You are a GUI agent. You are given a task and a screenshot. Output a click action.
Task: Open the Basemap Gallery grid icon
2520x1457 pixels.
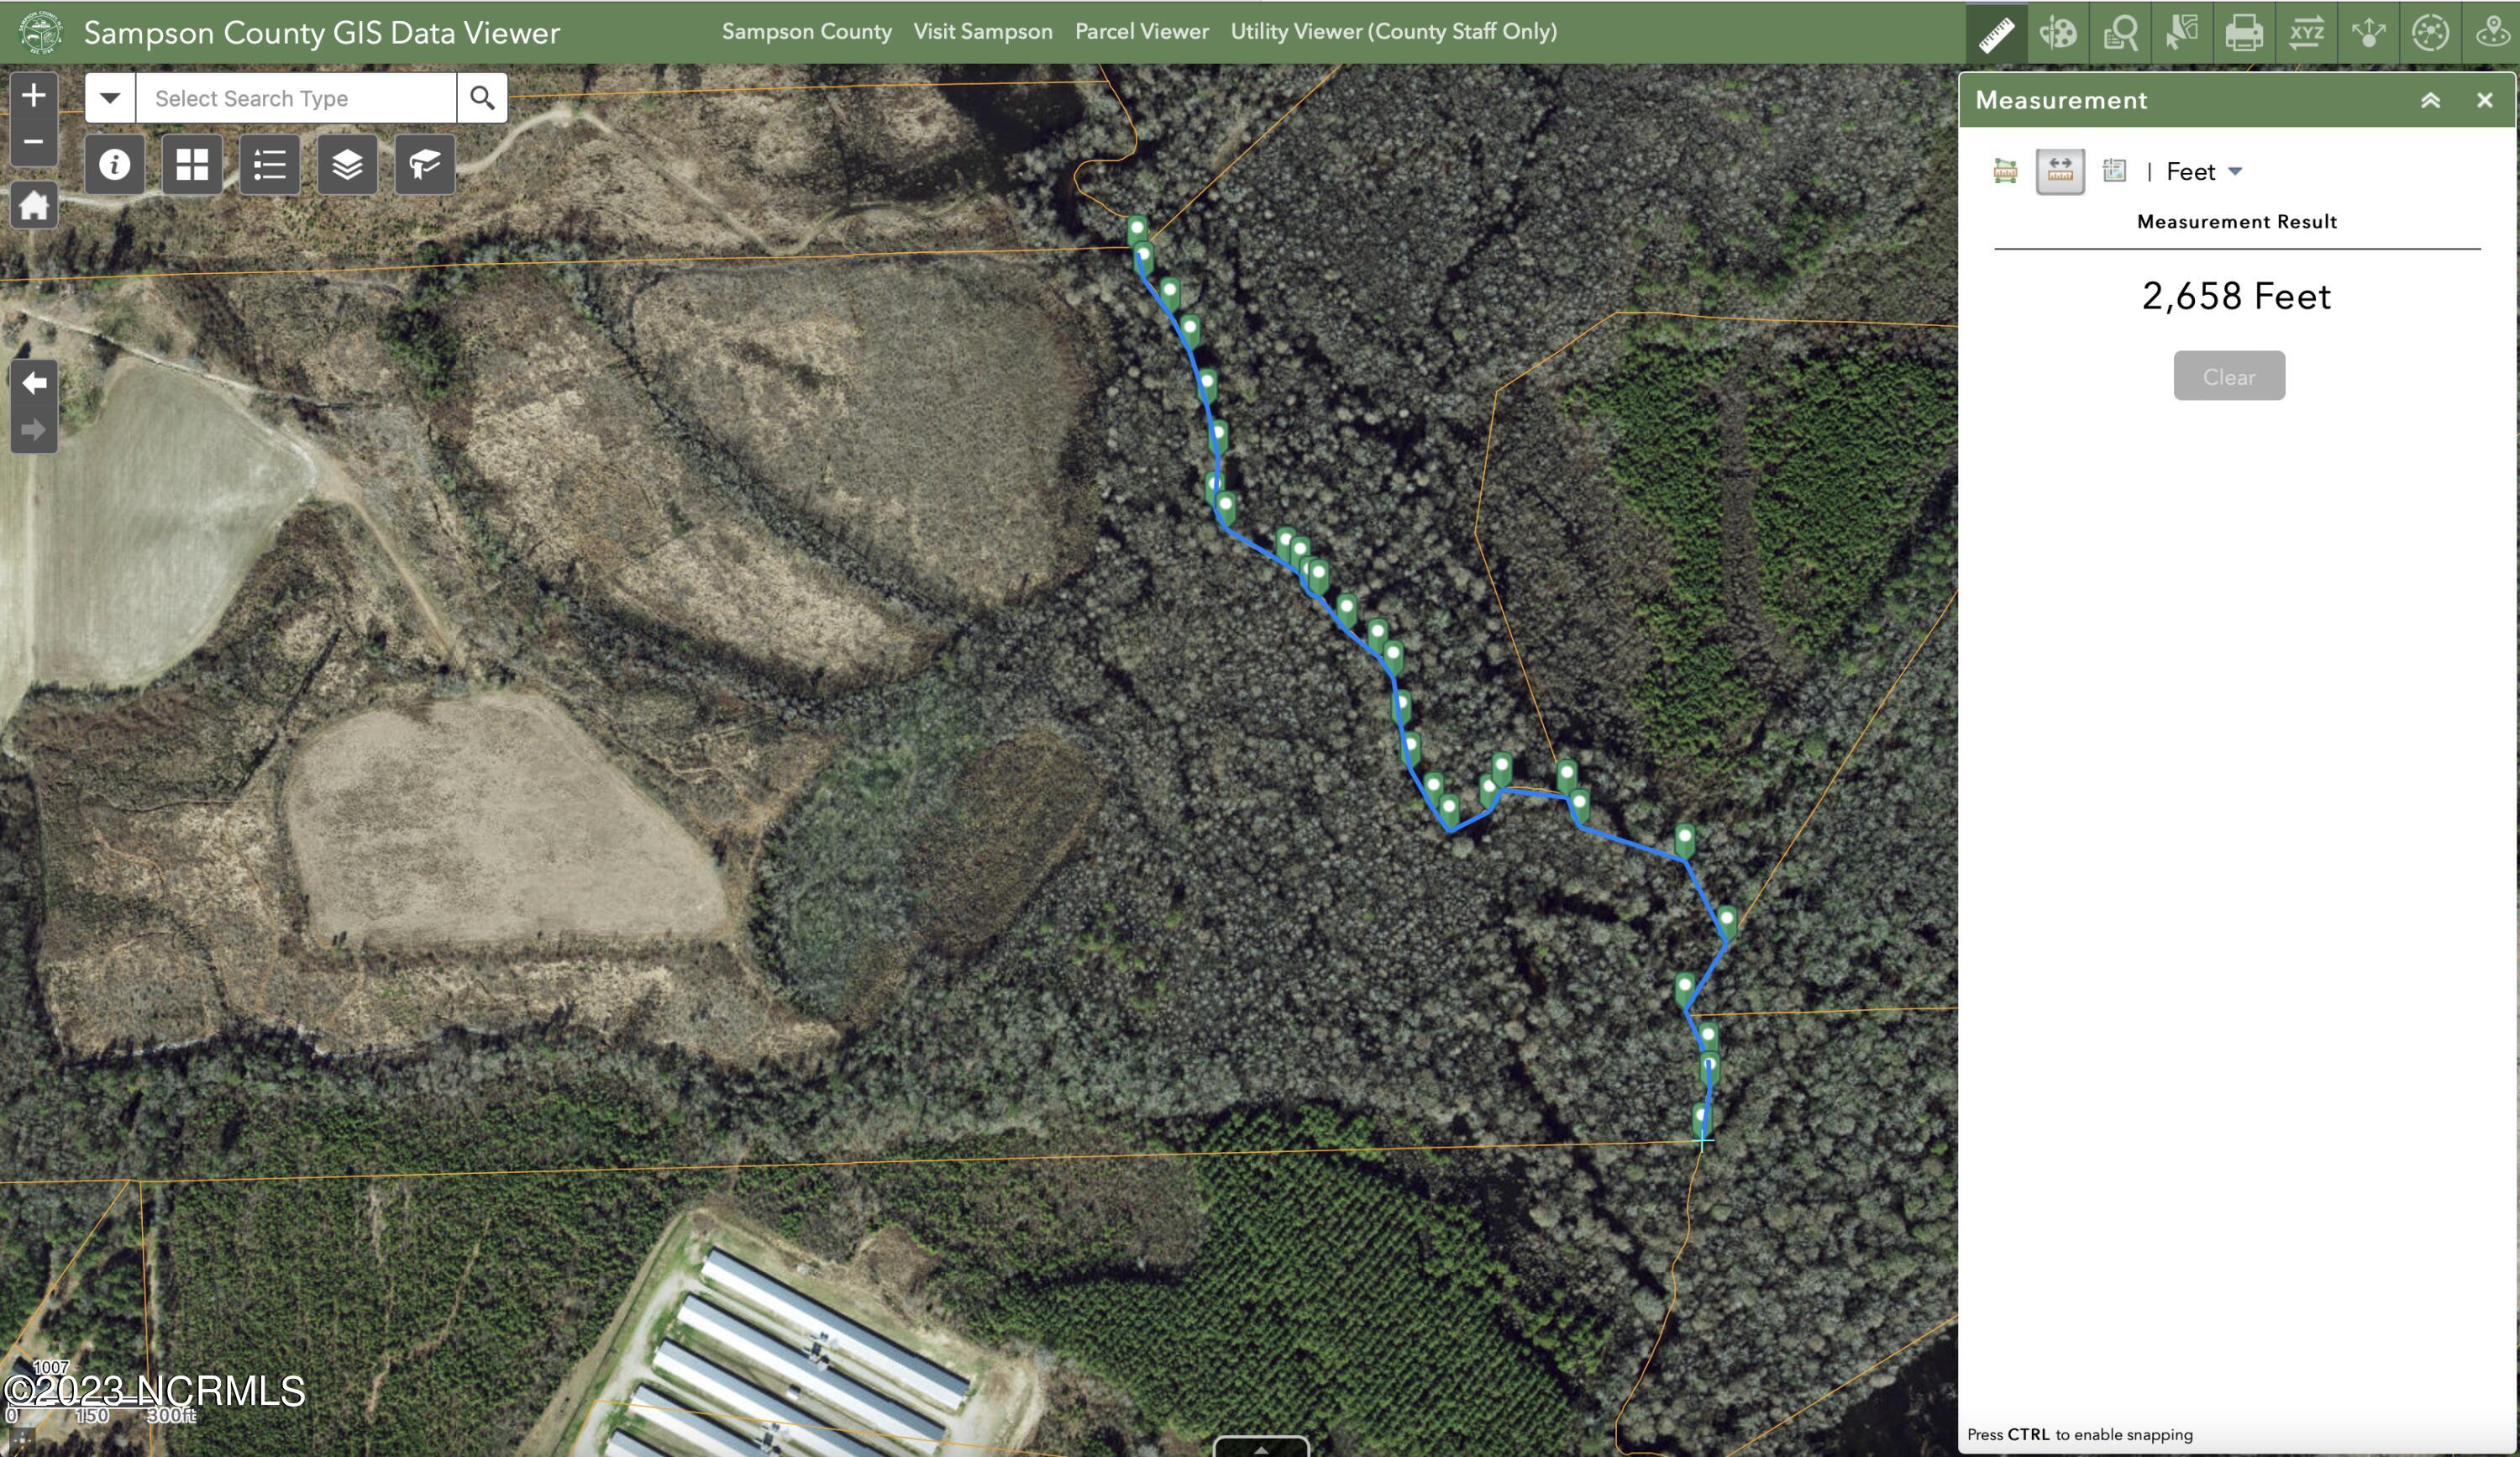[x=192, y=164]
